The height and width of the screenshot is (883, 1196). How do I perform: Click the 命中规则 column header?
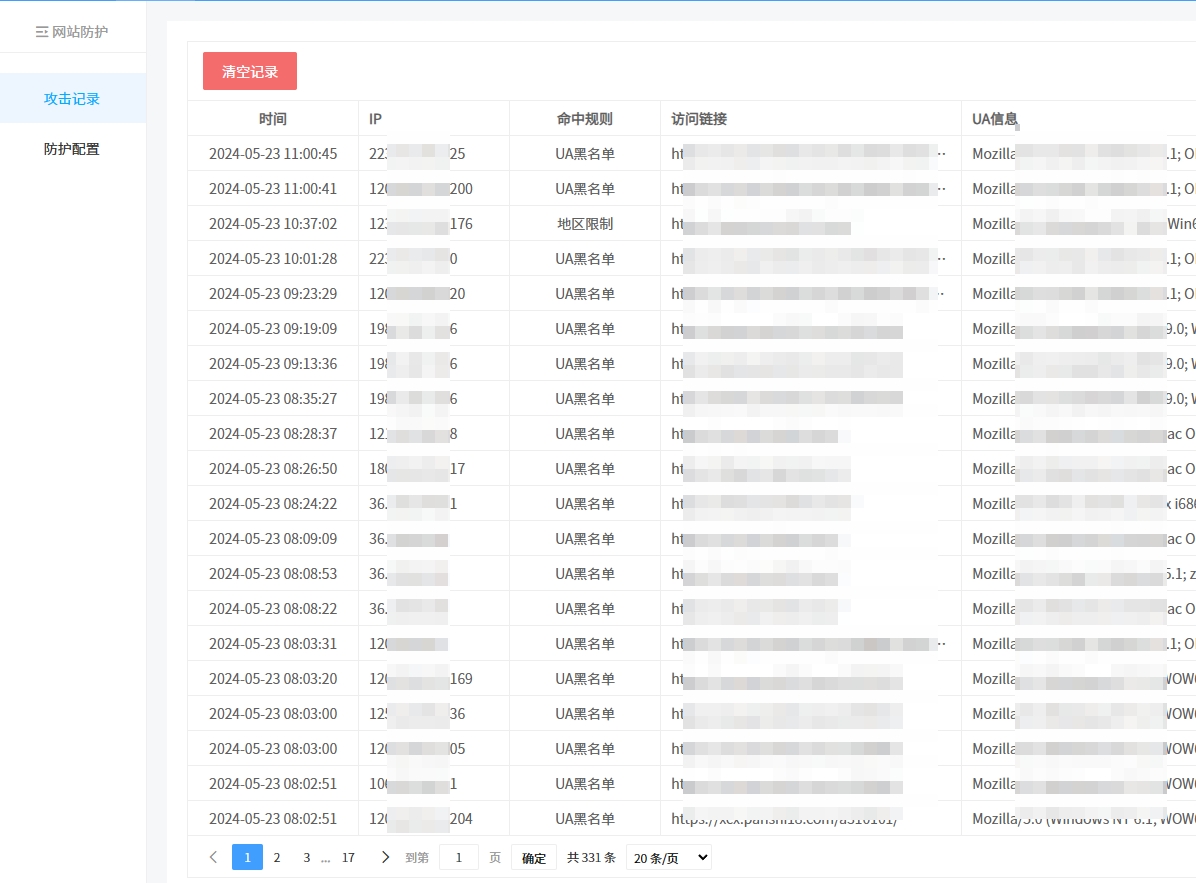point(585,118)
